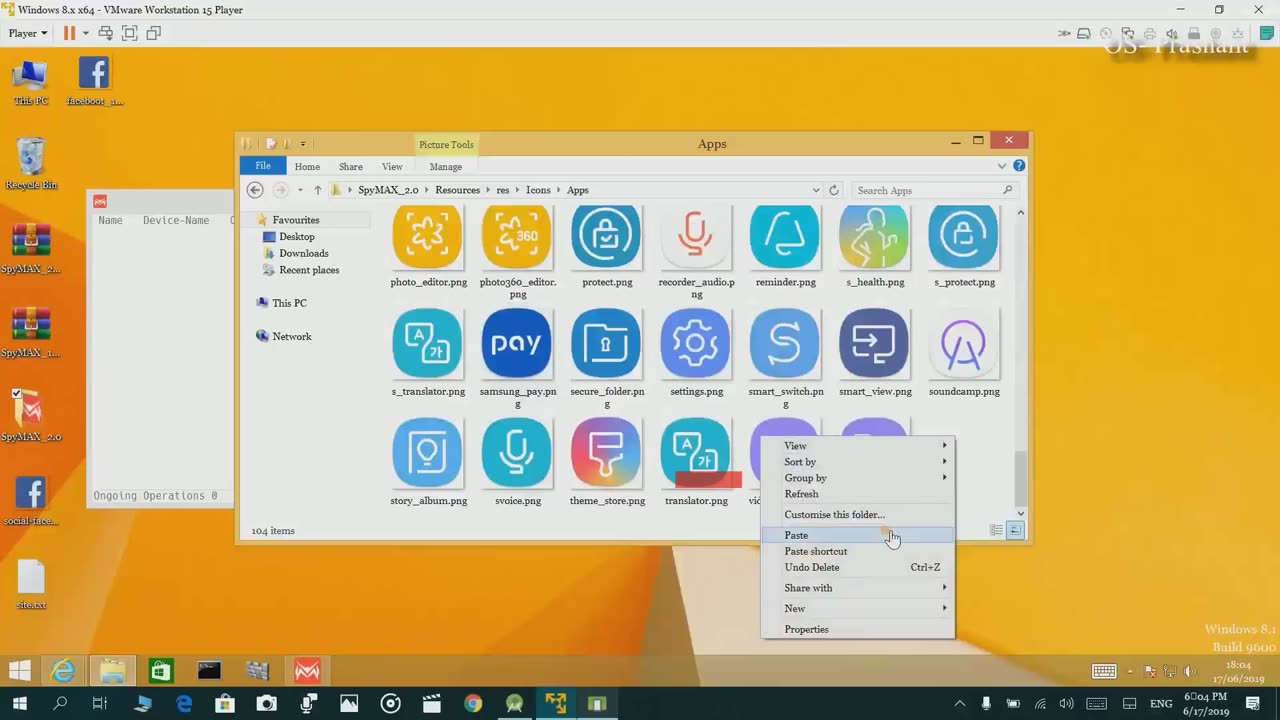
Task: Open Properties from the context menu
Action: [857, 629]
